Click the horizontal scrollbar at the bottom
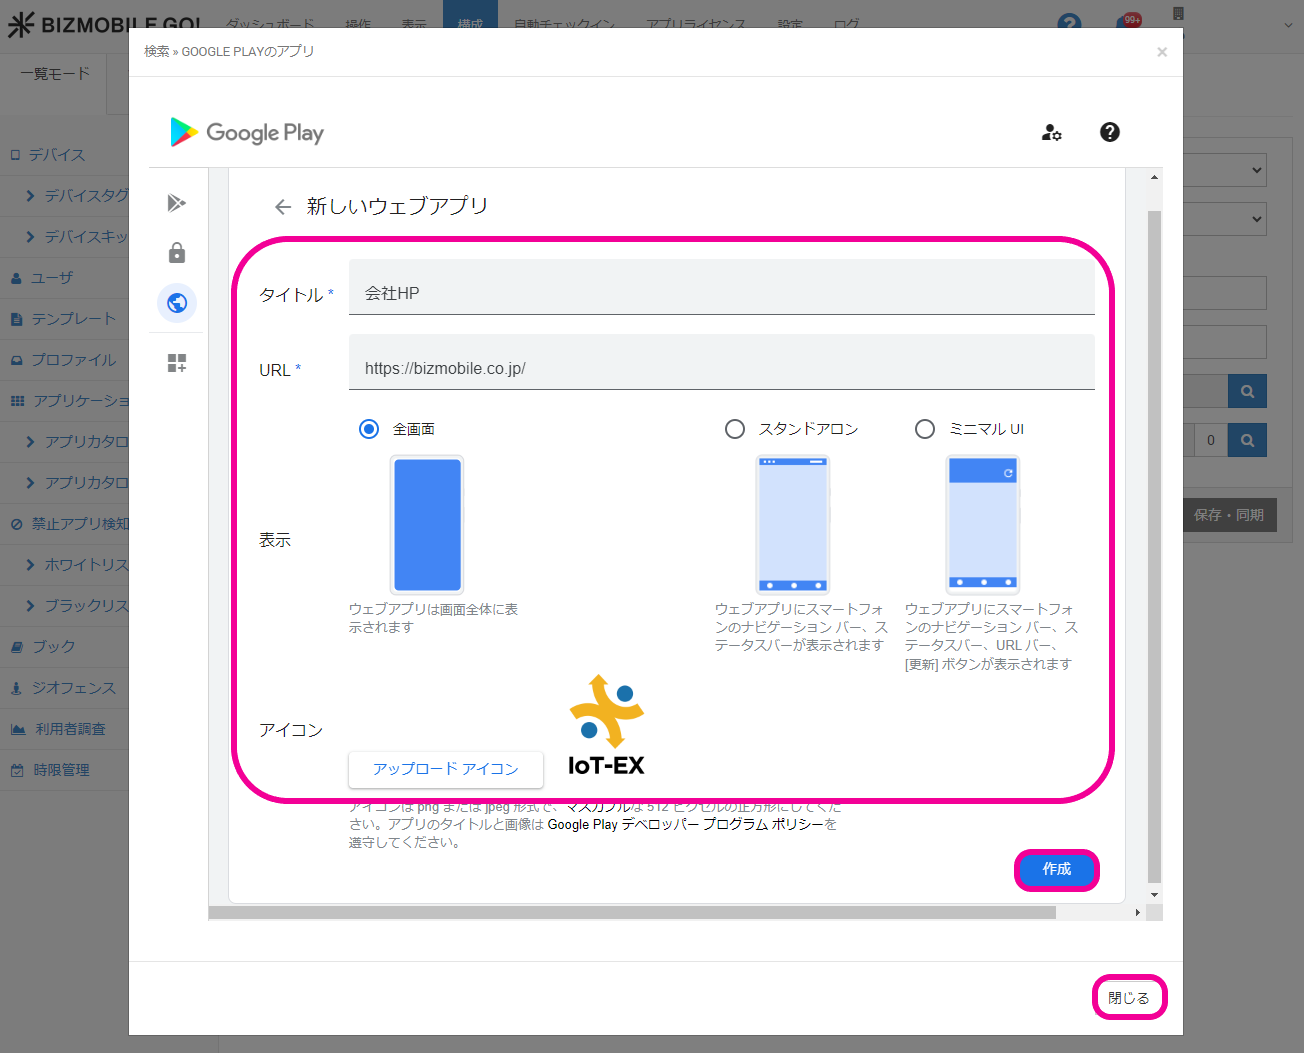1304x1053 pixels. coord(632,912)
